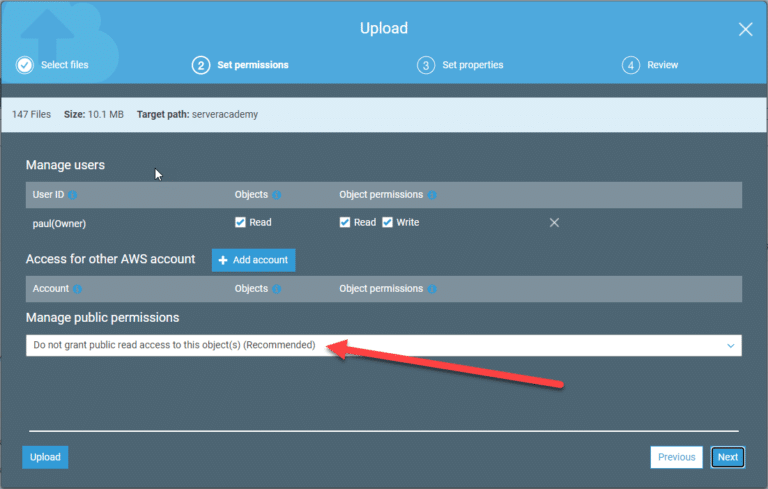
Task: Close the Upload dialog
Action: (745, 29)
